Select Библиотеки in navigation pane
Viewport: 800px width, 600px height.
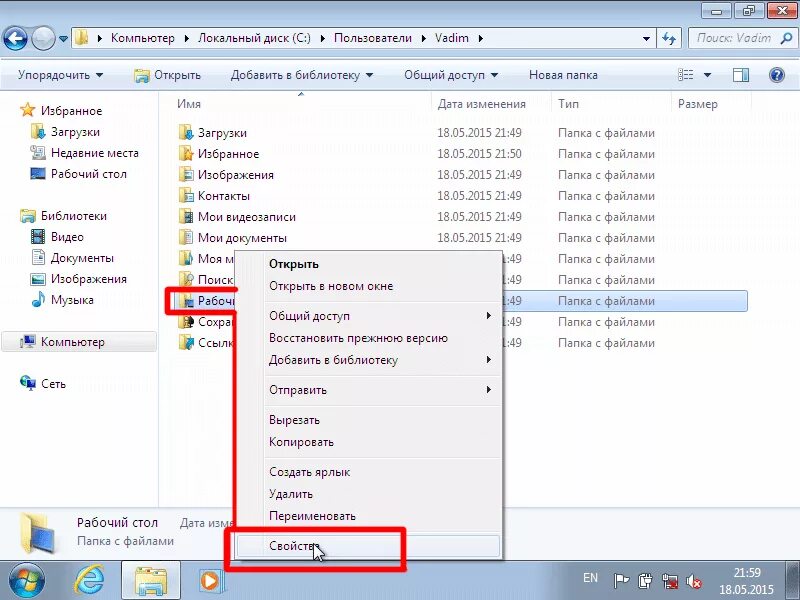[64, 216]
